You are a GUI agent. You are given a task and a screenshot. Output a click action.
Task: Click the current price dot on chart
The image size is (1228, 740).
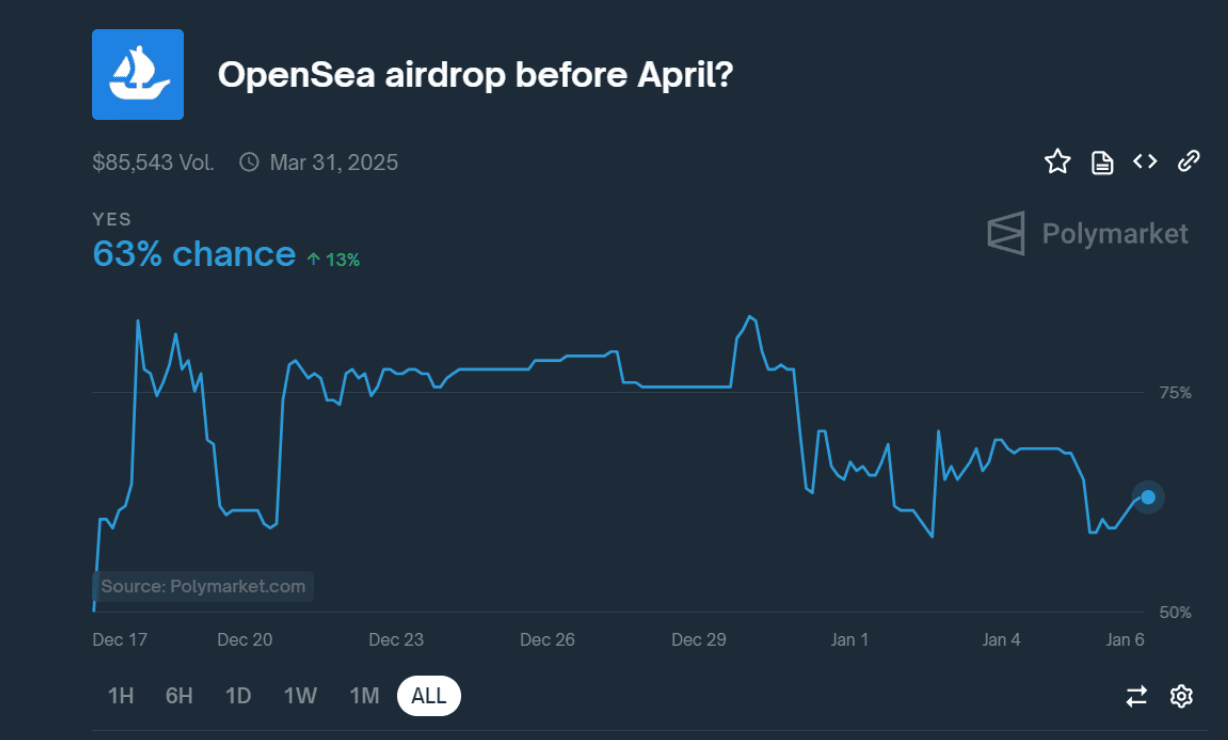pyautogui.click(x=1148, y=497)
